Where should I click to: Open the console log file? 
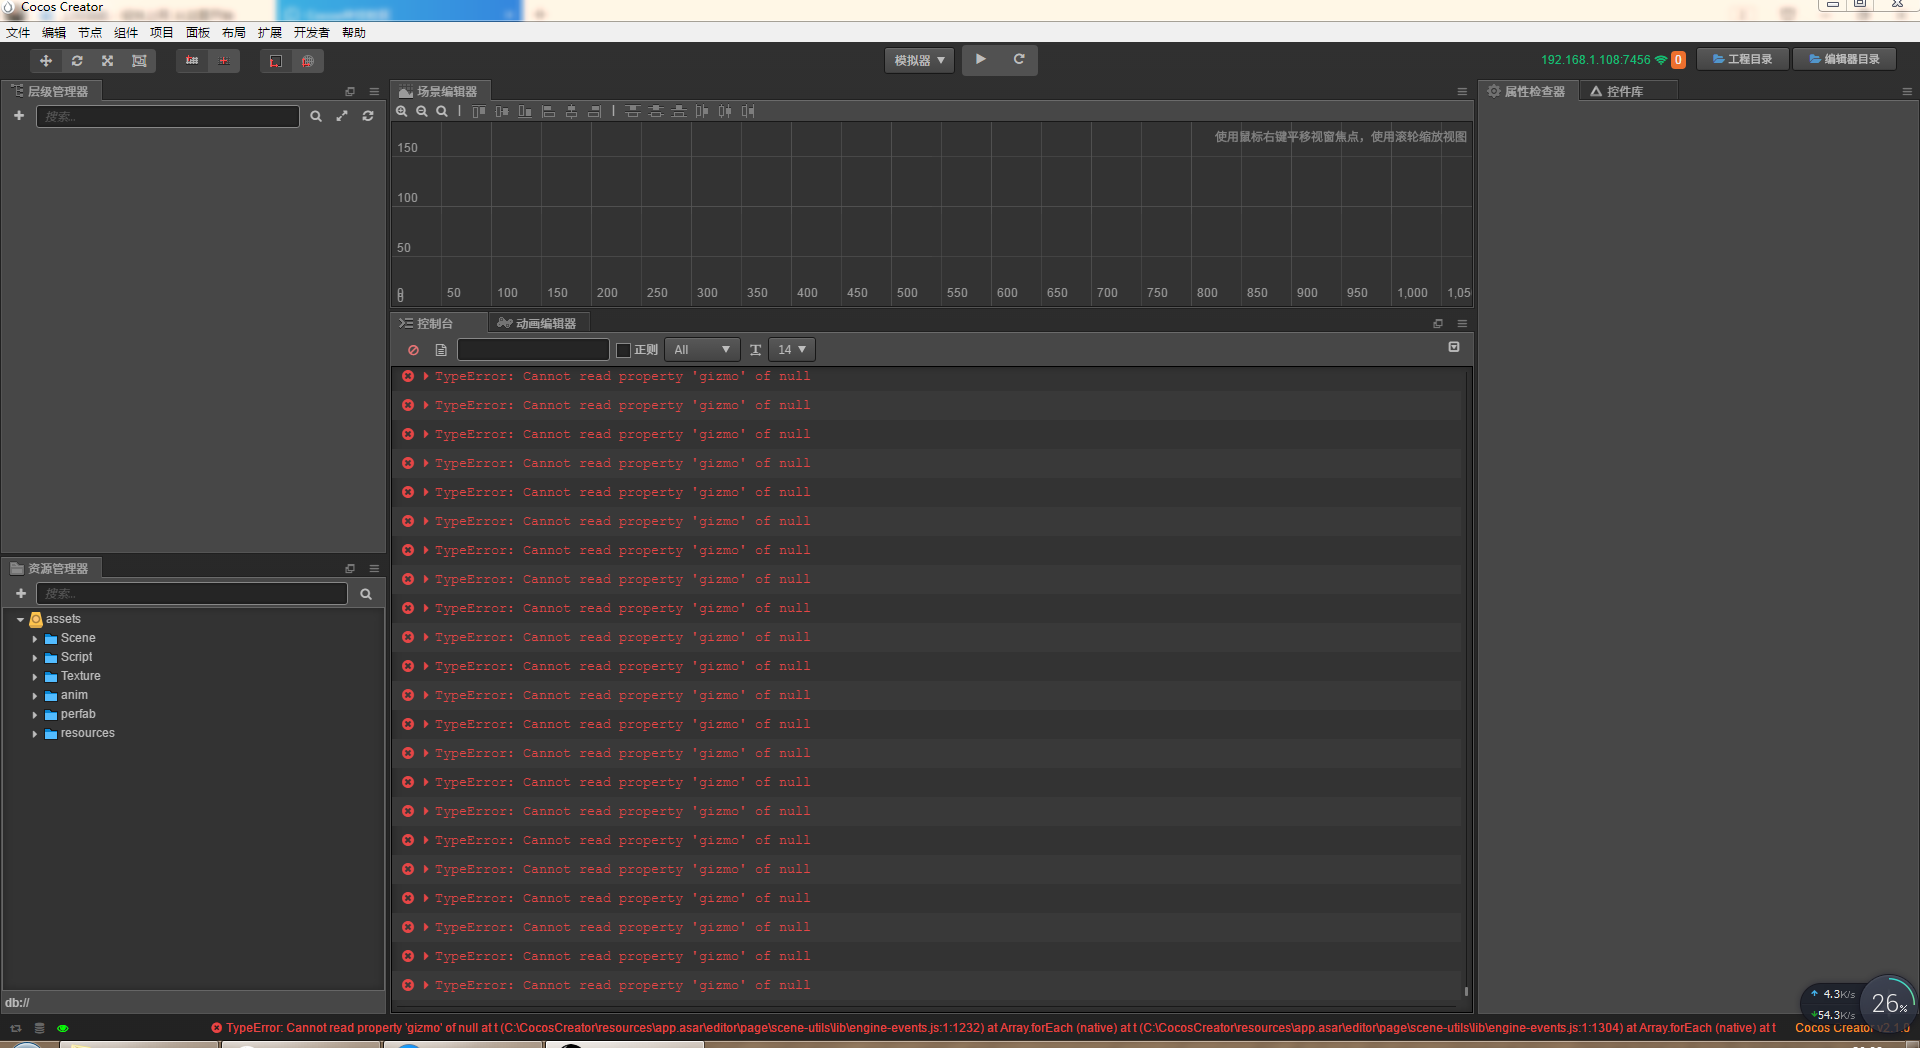tap(441, 350)
